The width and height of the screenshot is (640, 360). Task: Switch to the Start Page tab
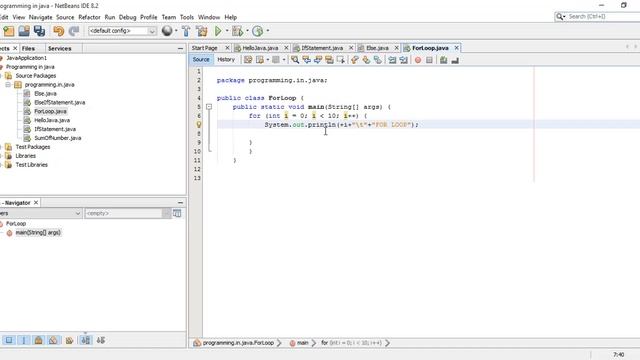pyautogui.click(x=204, y=48)
